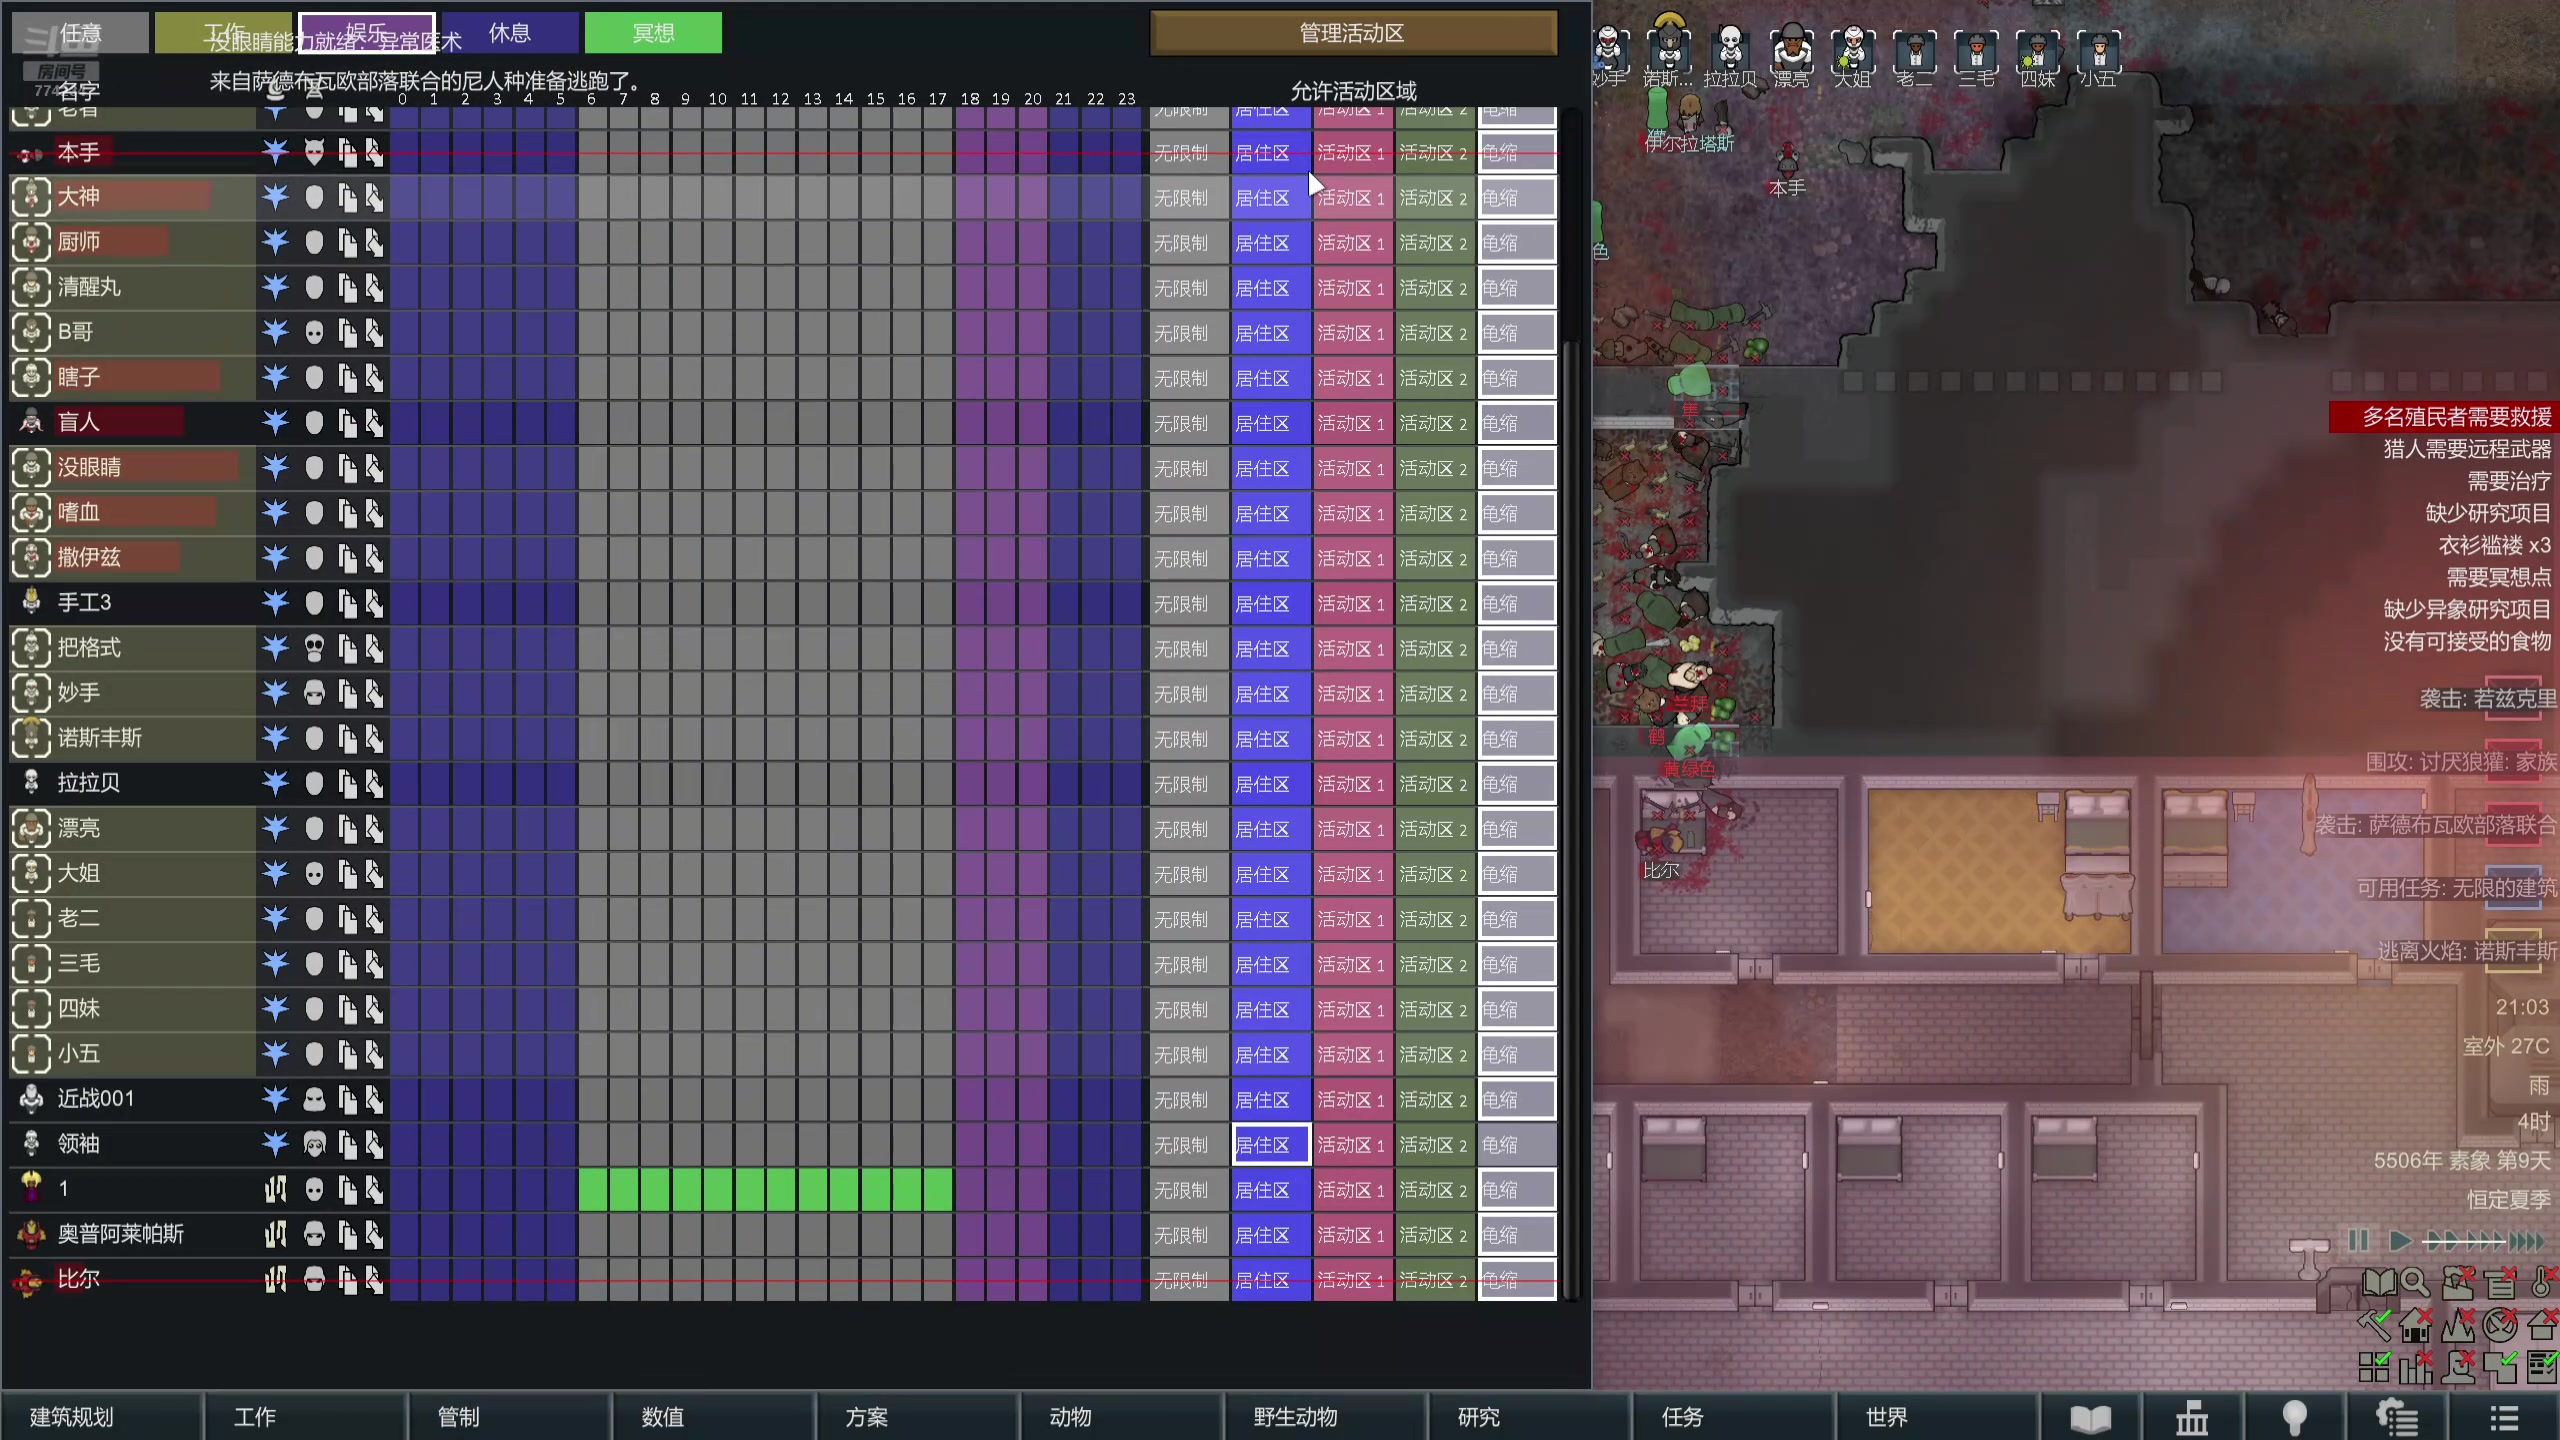Select the olive 工作 schedule color

[x=224, y=33]
